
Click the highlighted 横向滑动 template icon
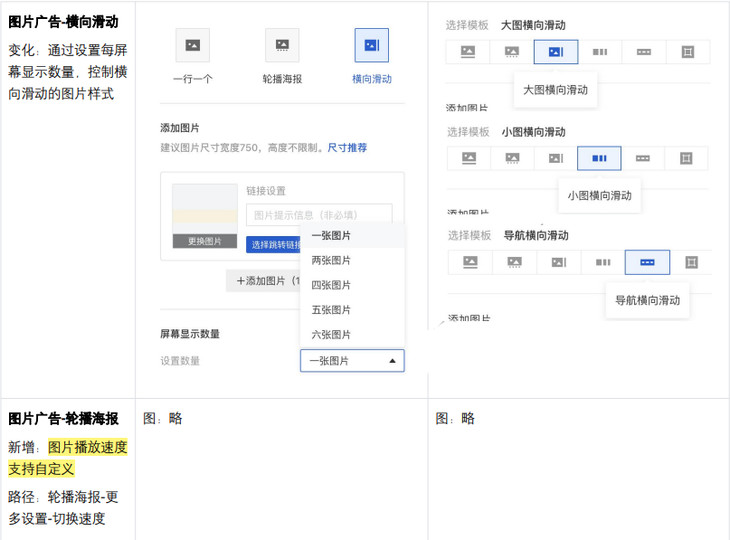371,45
